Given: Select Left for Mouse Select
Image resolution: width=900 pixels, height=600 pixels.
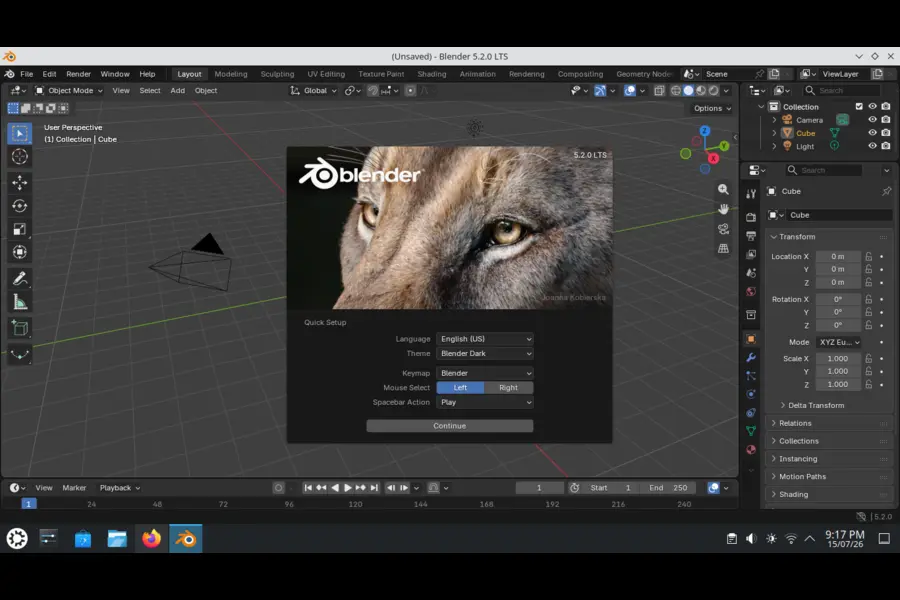Looking at the screenshot, I should pos(460,388).
